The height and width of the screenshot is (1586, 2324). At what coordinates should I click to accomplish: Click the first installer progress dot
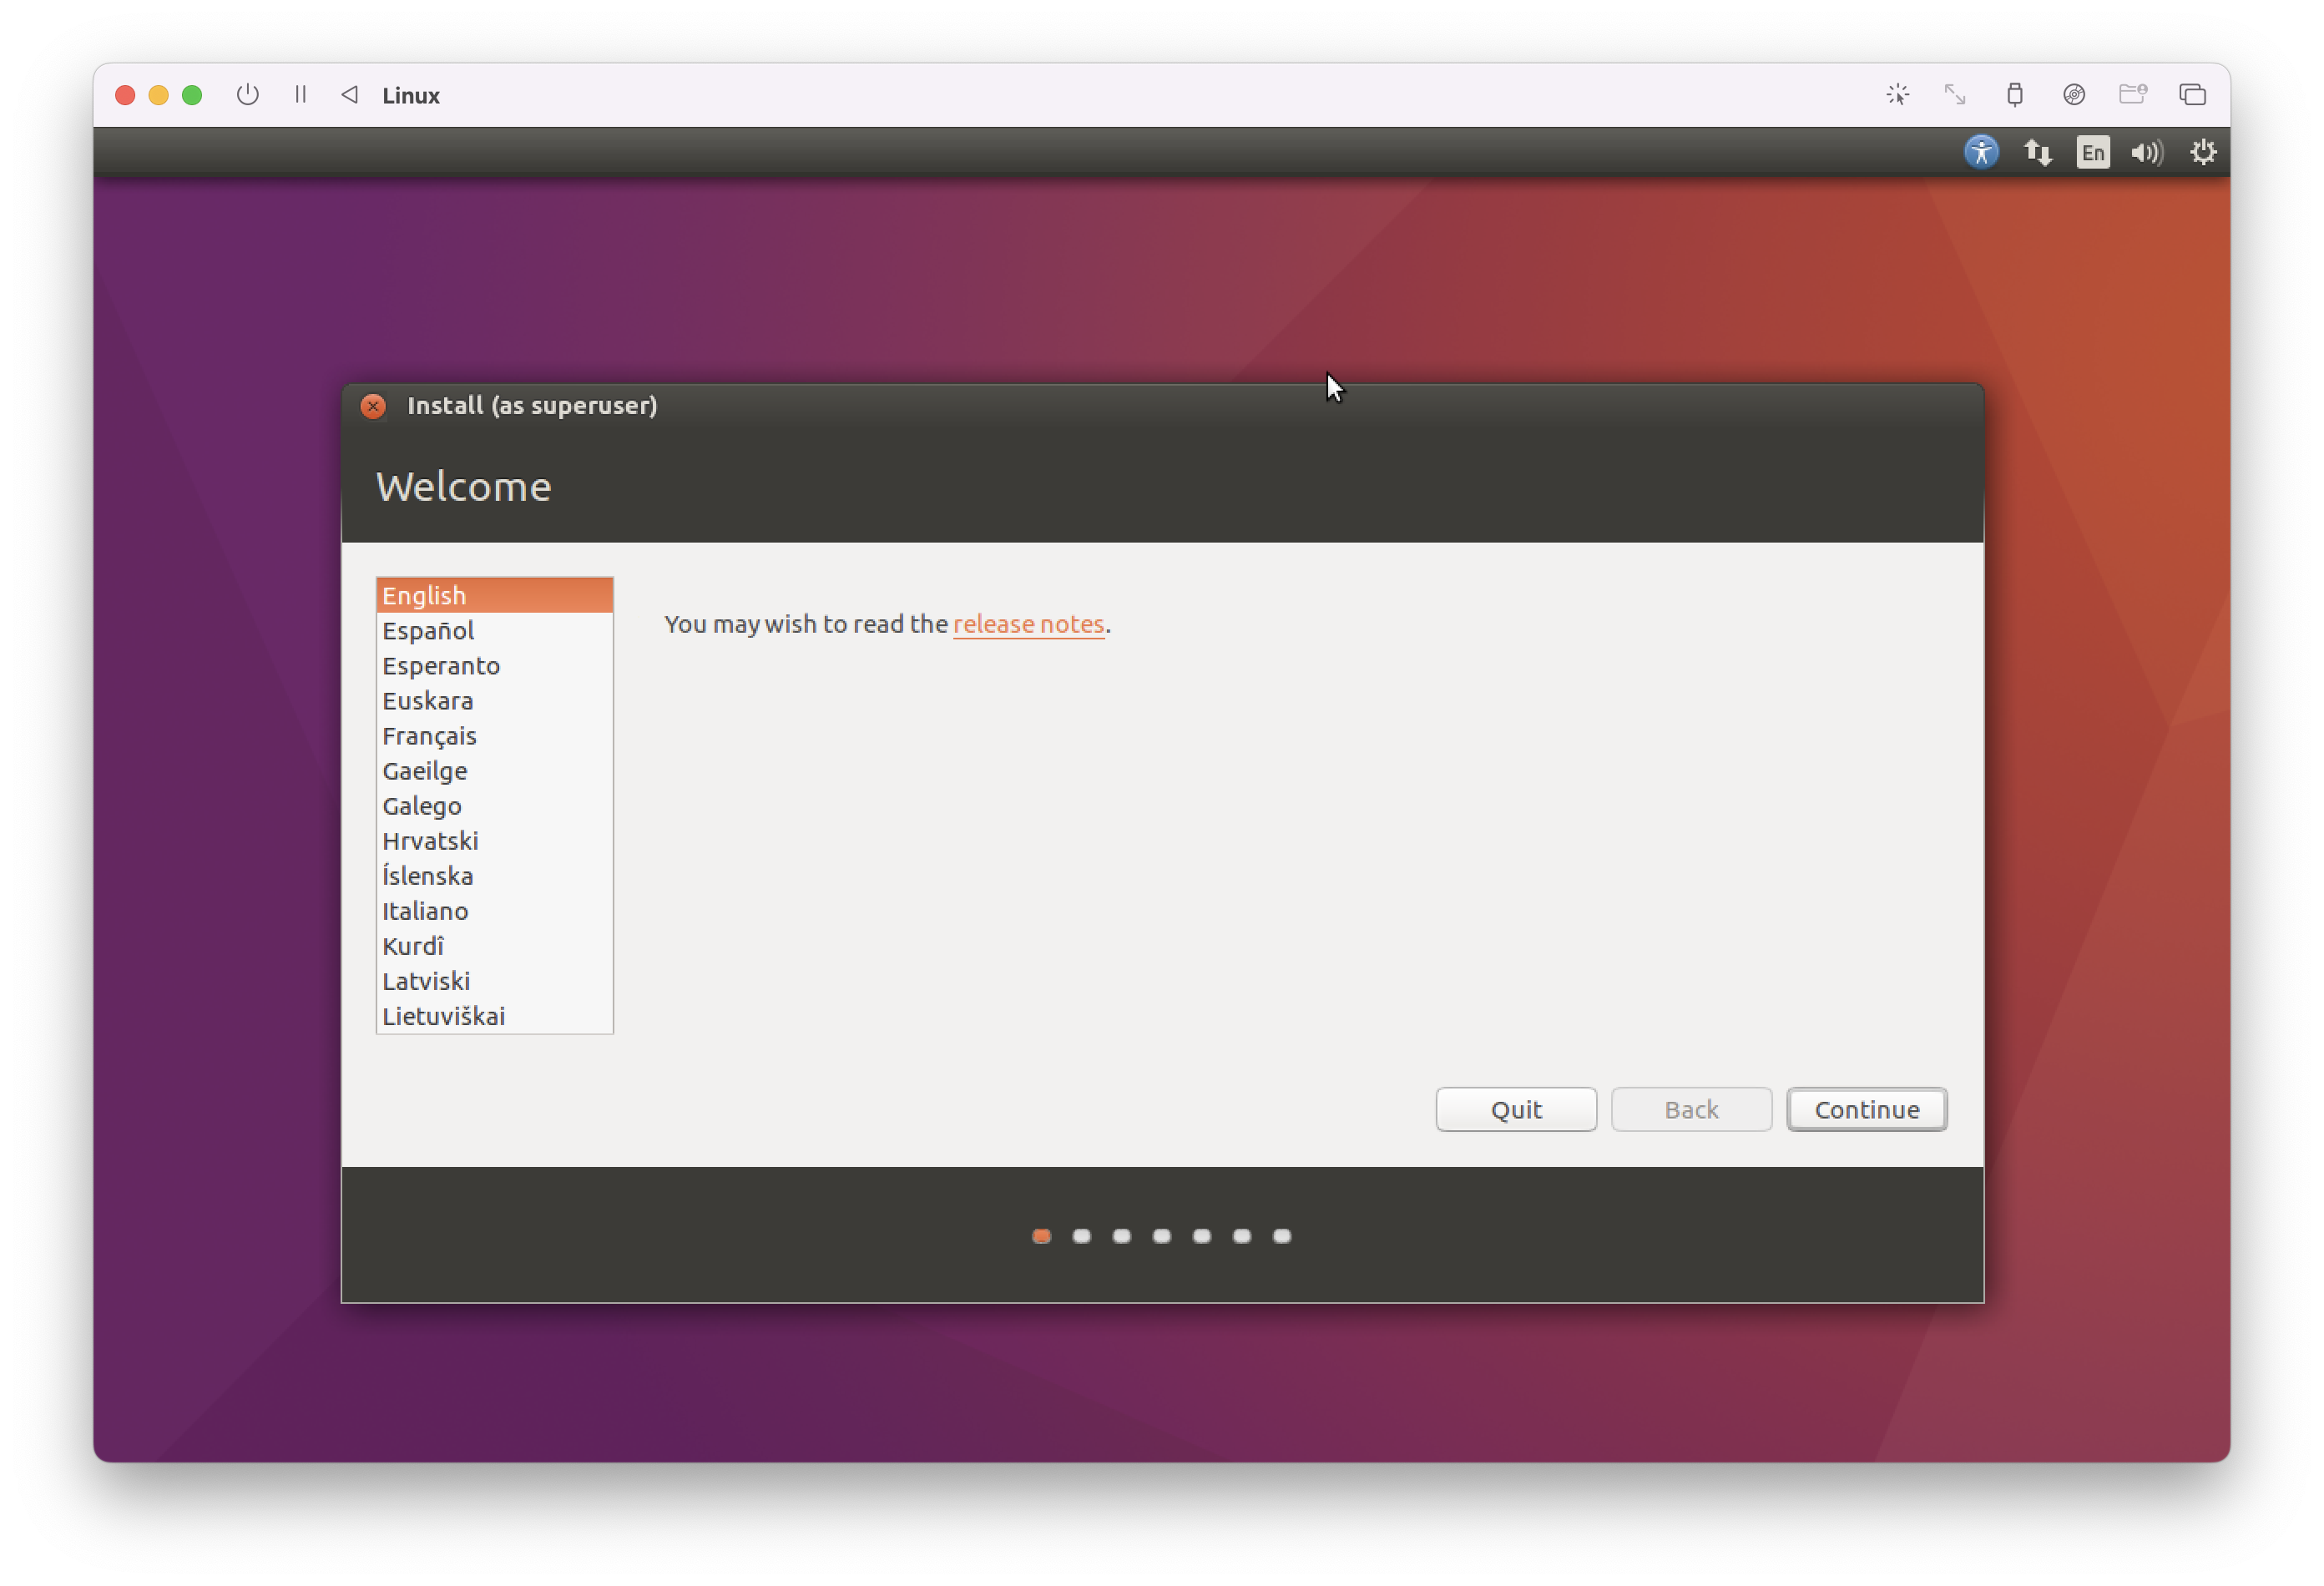click(x=1041, y=1236)
